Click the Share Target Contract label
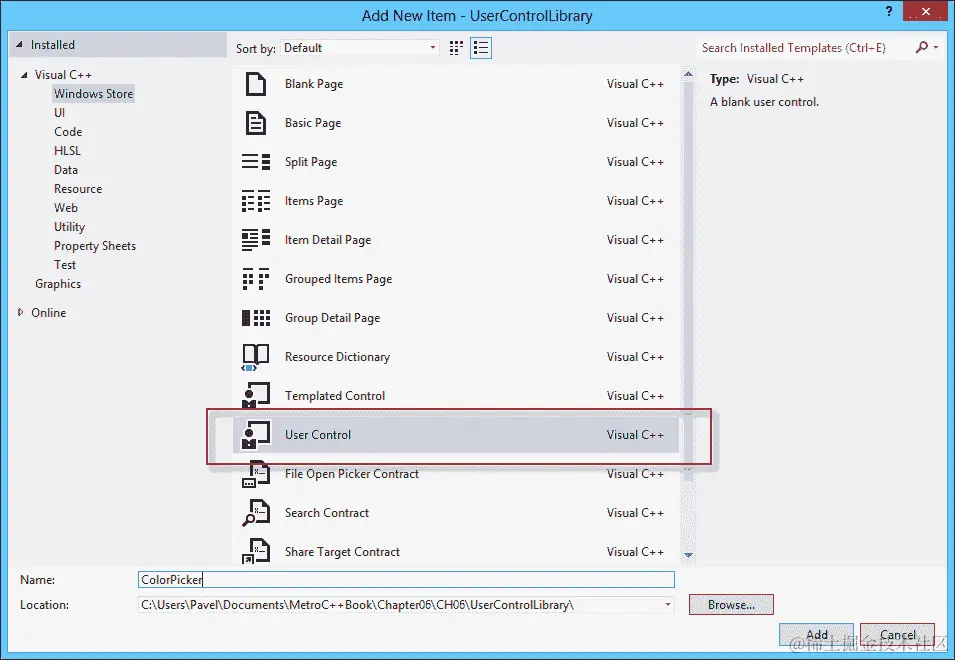The width and height of the screenshot is (955, 660). pyautogui.click(x=342, y=552)
